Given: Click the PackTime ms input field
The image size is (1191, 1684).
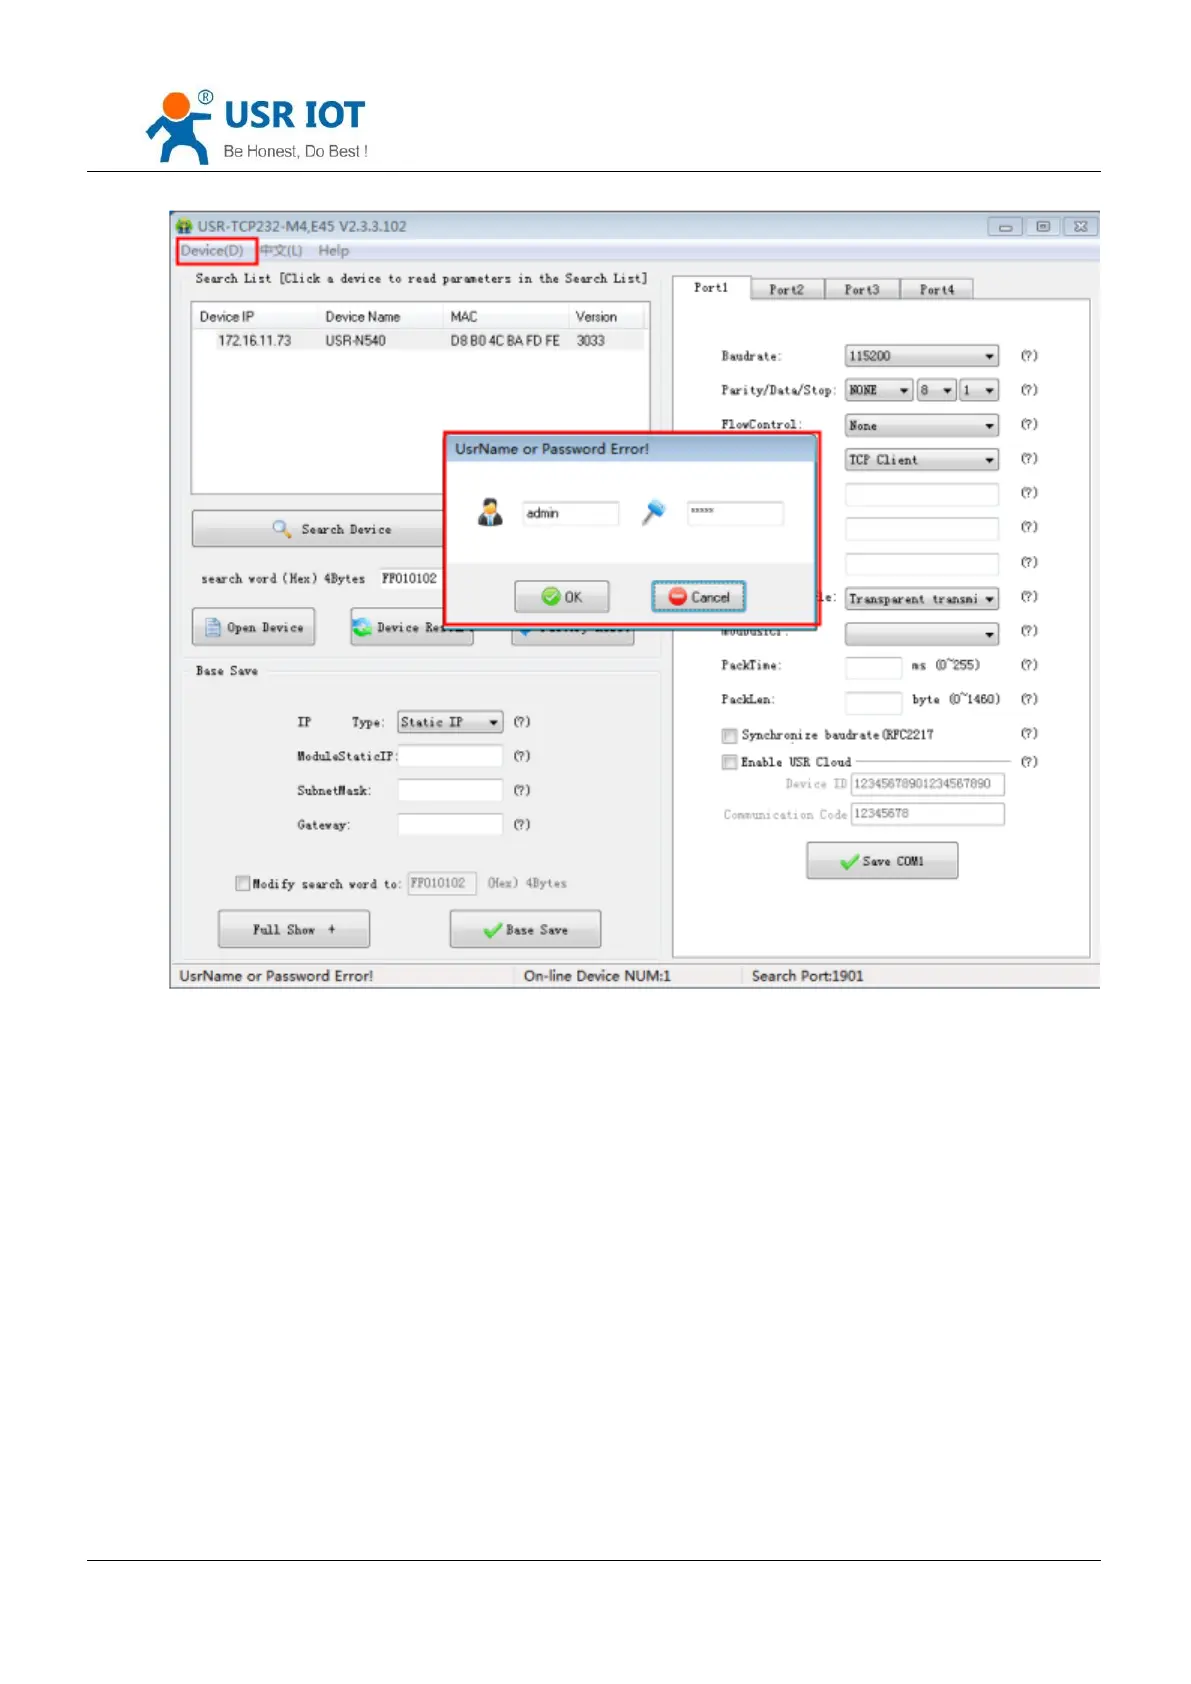Looking at the screenshot, I should pyautogui.click(x=874, y=667).
